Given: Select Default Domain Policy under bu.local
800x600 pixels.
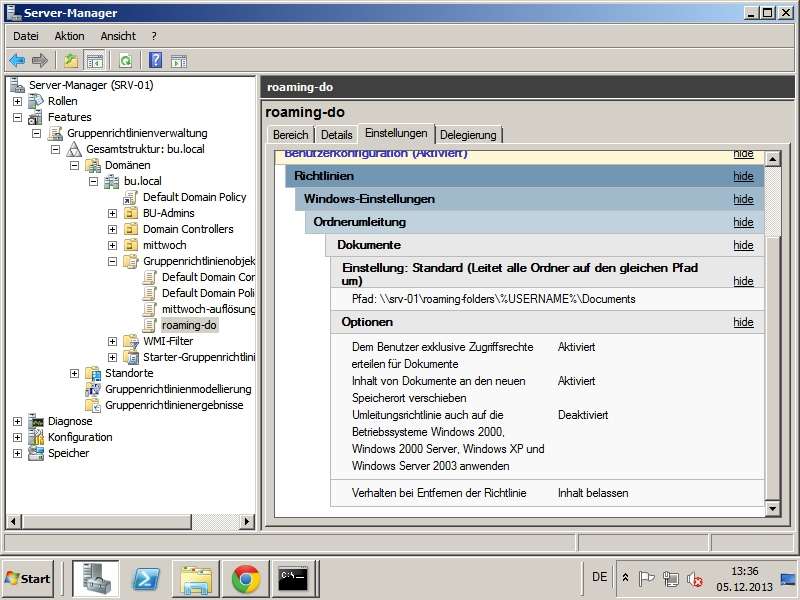Looking at the screenshot, I should click(x=193, y=197).
